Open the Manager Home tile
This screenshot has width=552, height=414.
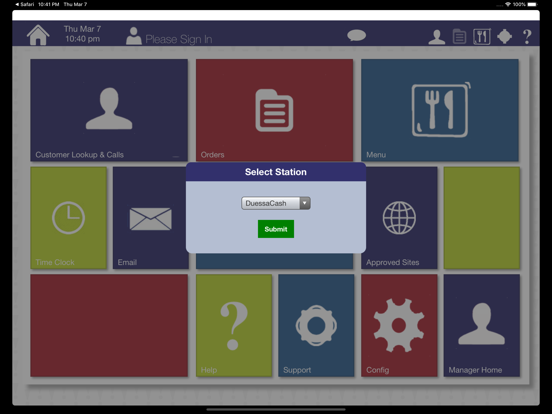482,326
